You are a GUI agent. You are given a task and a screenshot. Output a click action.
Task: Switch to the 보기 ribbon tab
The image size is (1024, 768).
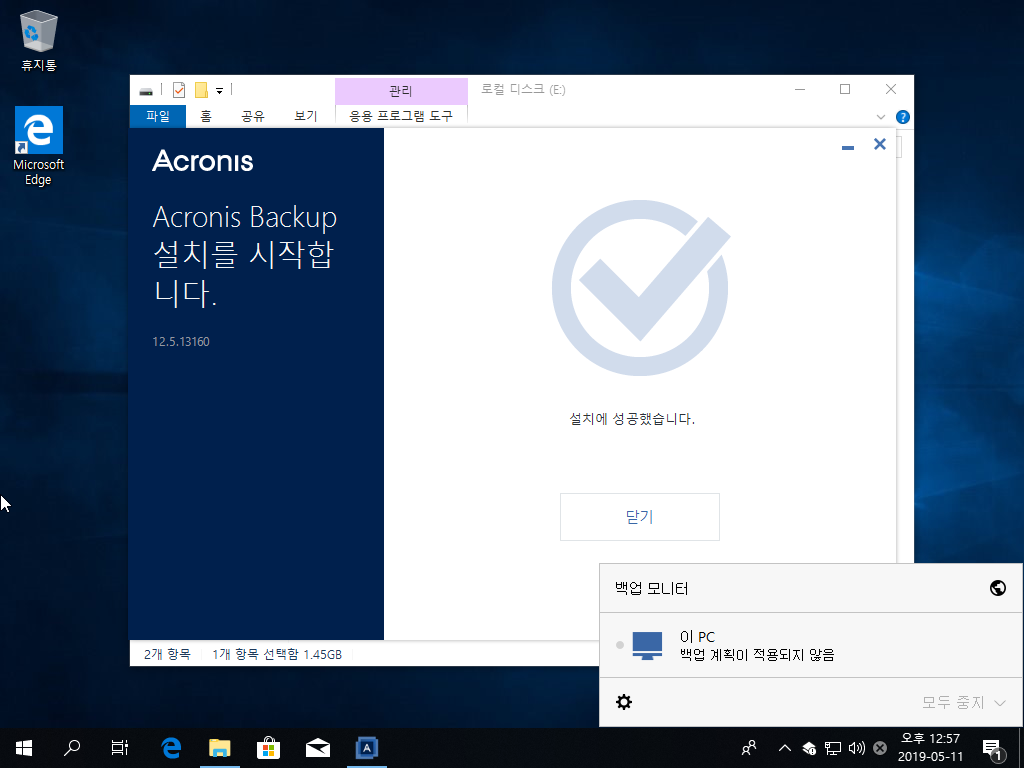[305, 116]
